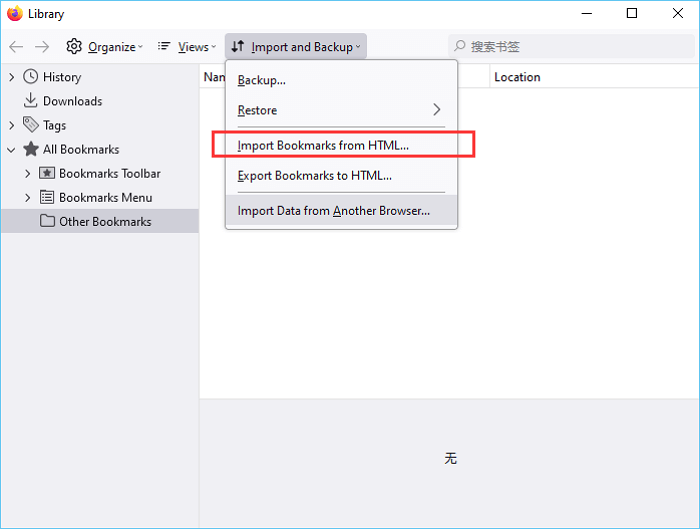Maximize the Library window
Viewport: 700px width, 529px height.
(632, 13)
